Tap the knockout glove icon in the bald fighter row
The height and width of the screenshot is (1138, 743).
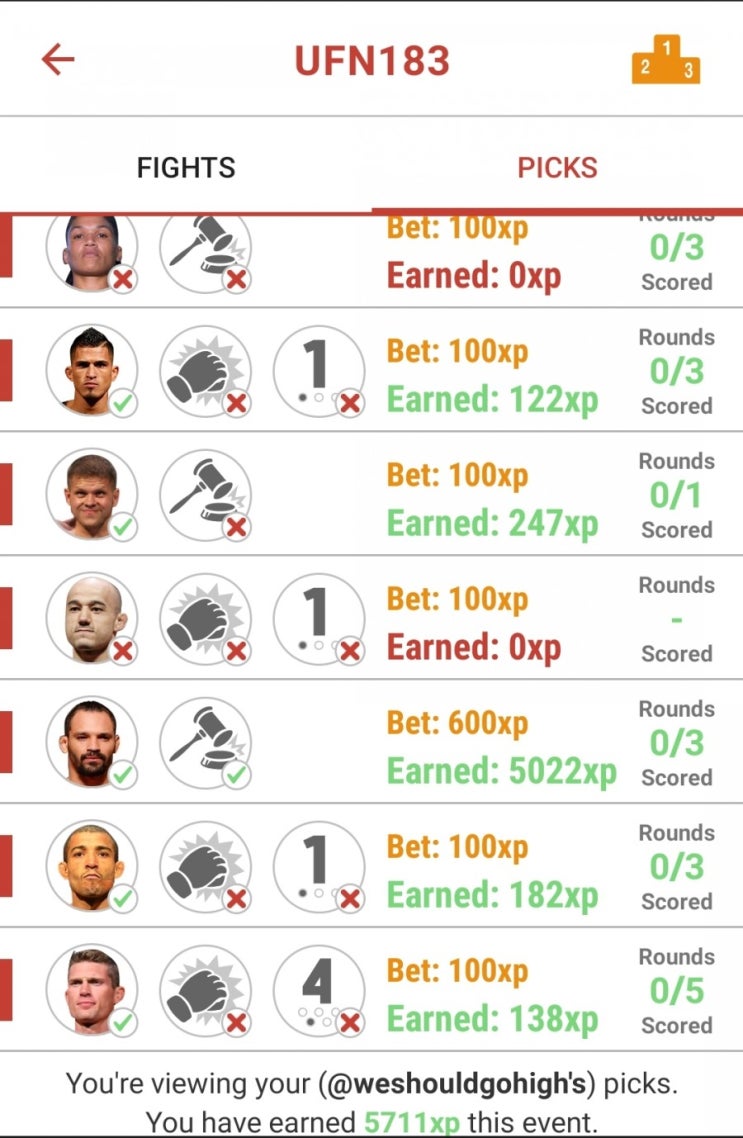tap(205, 619)
